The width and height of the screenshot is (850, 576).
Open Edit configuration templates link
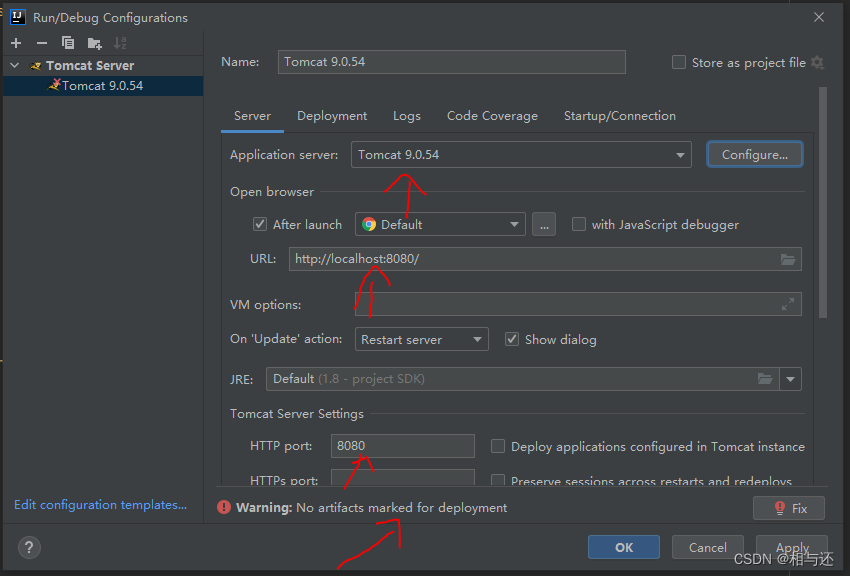pos(100,504)
